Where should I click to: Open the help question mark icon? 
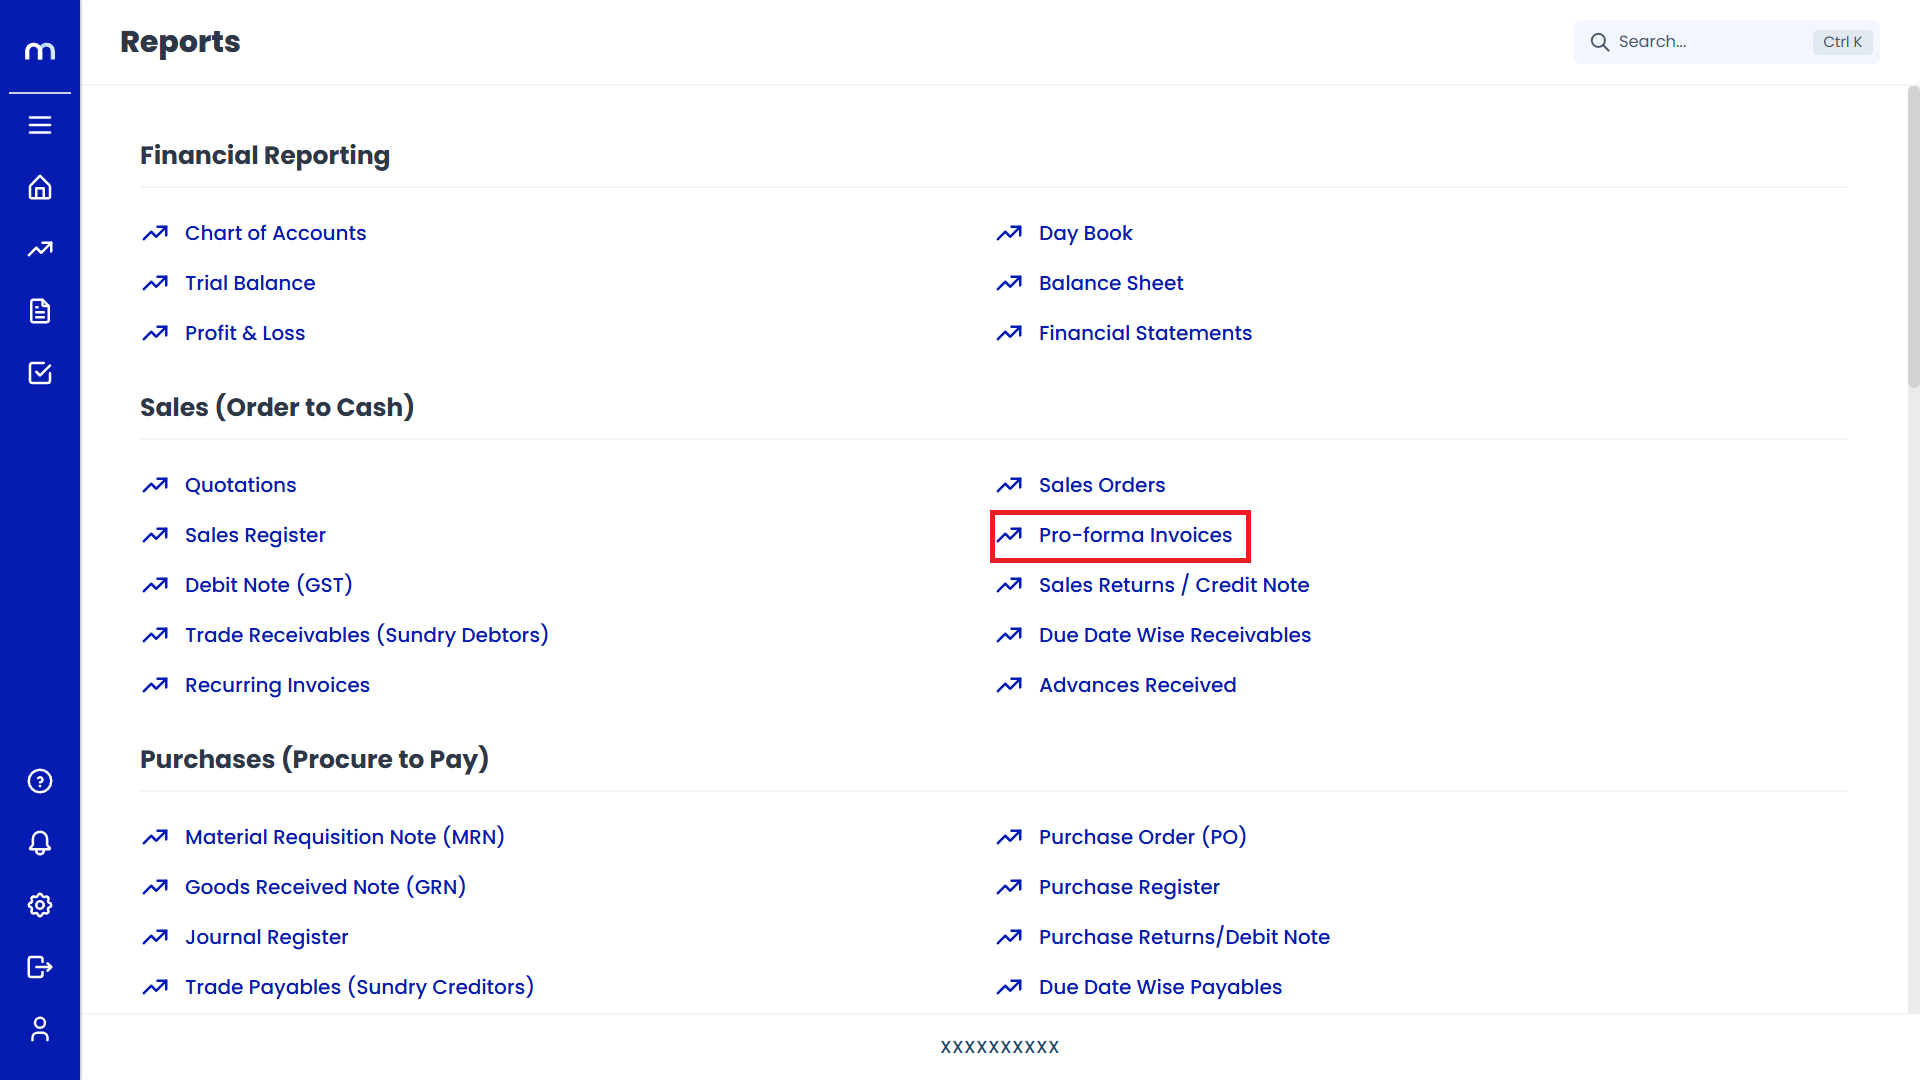pyautogui.click(x=40, y=781)
